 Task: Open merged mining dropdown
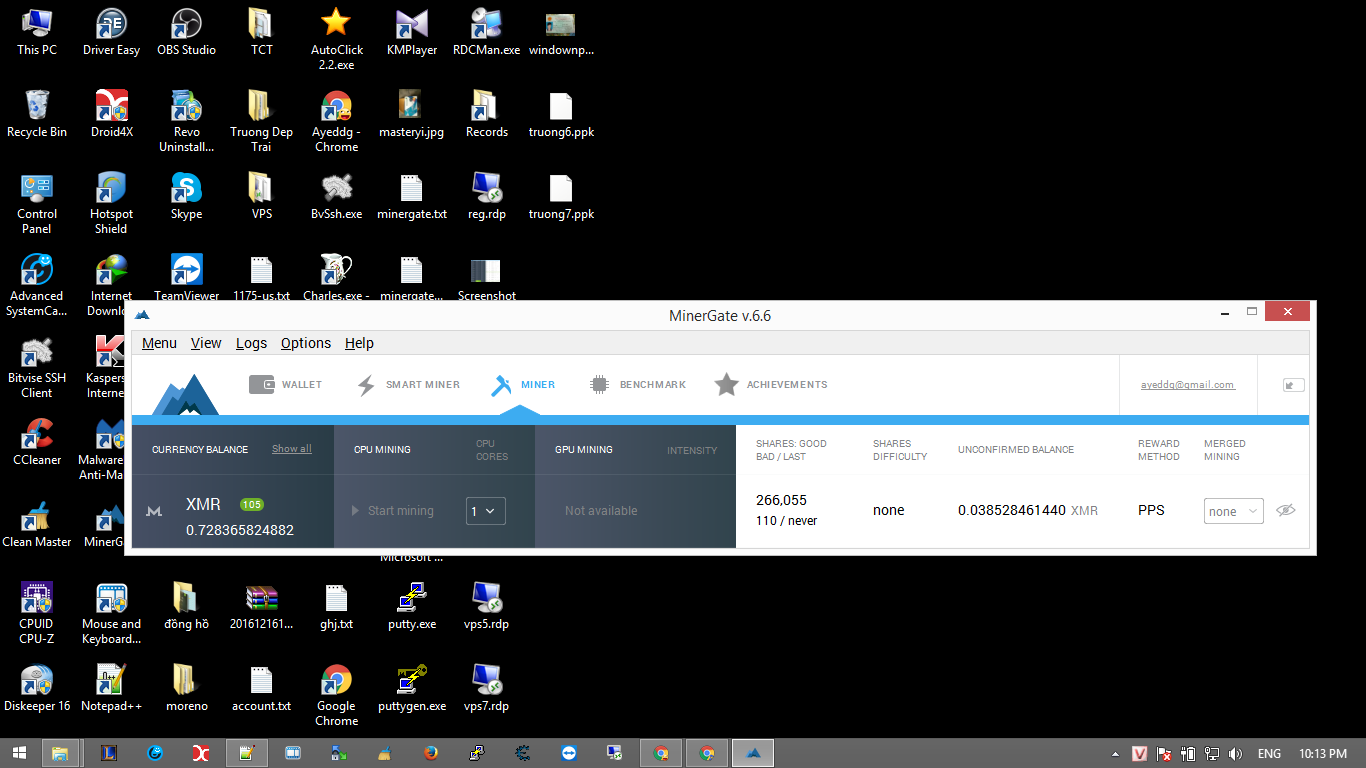pyautogui.click(x=1233, y=511)
